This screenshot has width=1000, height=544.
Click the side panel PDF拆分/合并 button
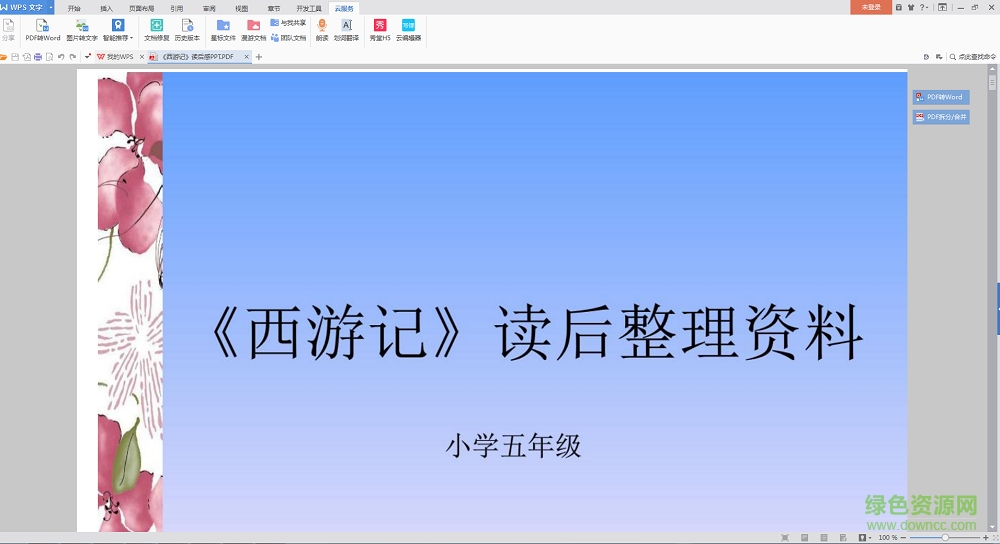coord(941,117)
